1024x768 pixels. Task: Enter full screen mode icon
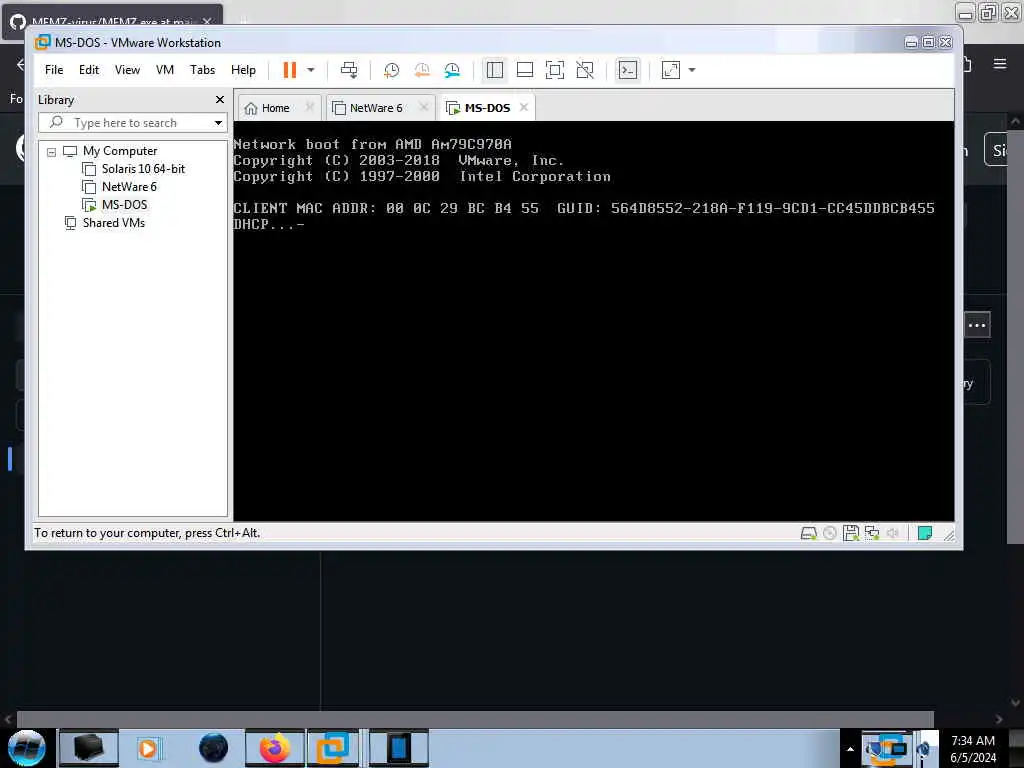(x=554, y=70)
